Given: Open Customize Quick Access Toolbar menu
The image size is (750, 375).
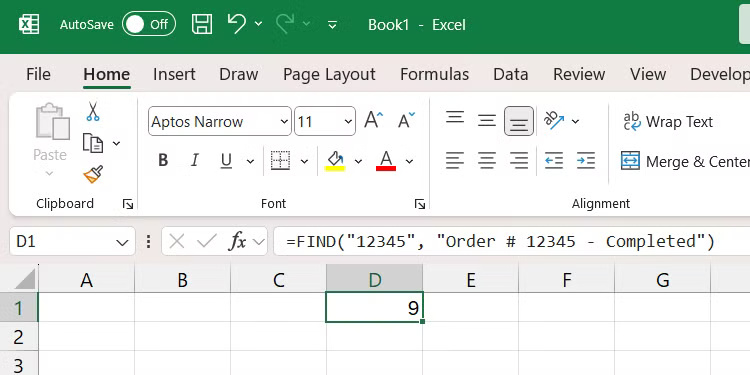Looking at the screenshot, I should (332, 24).
